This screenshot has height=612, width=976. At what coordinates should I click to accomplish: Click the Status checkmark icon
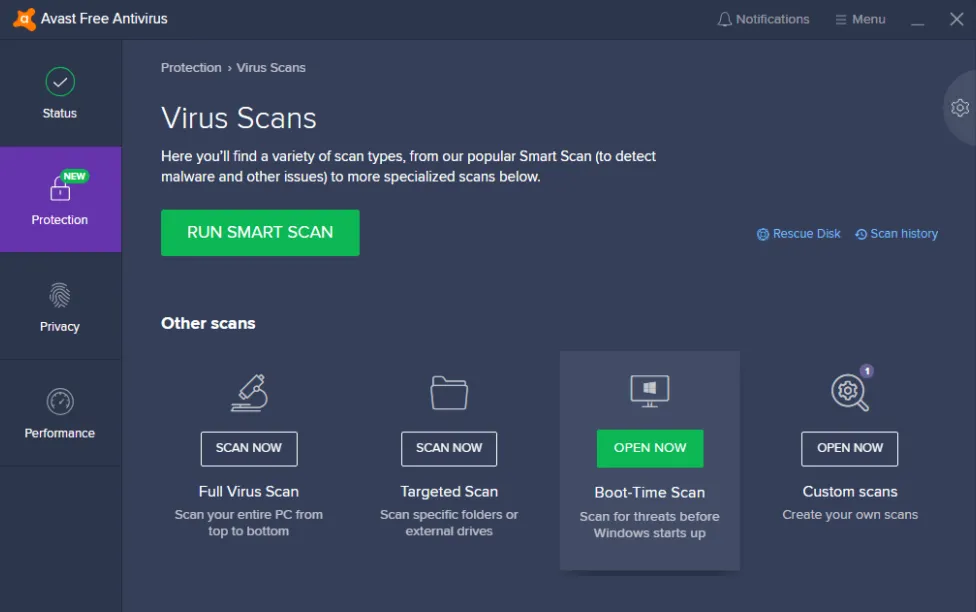[60, 82]
